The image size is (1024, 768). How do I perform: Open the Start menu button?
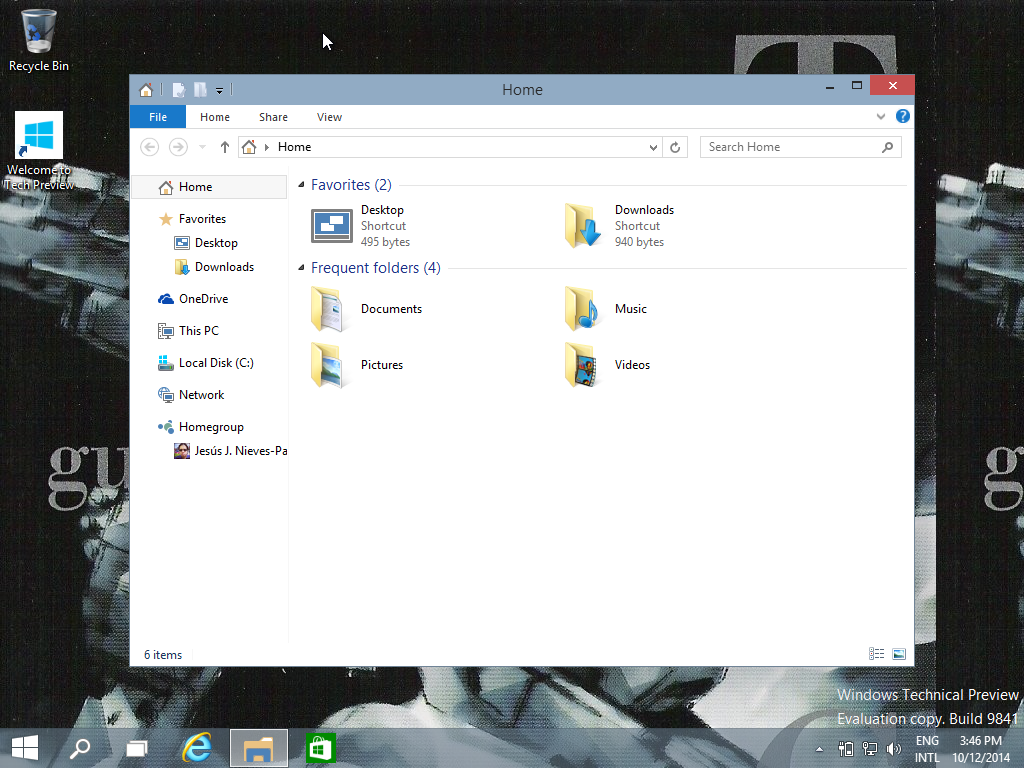pyautogui.click(x=25, y=748)
